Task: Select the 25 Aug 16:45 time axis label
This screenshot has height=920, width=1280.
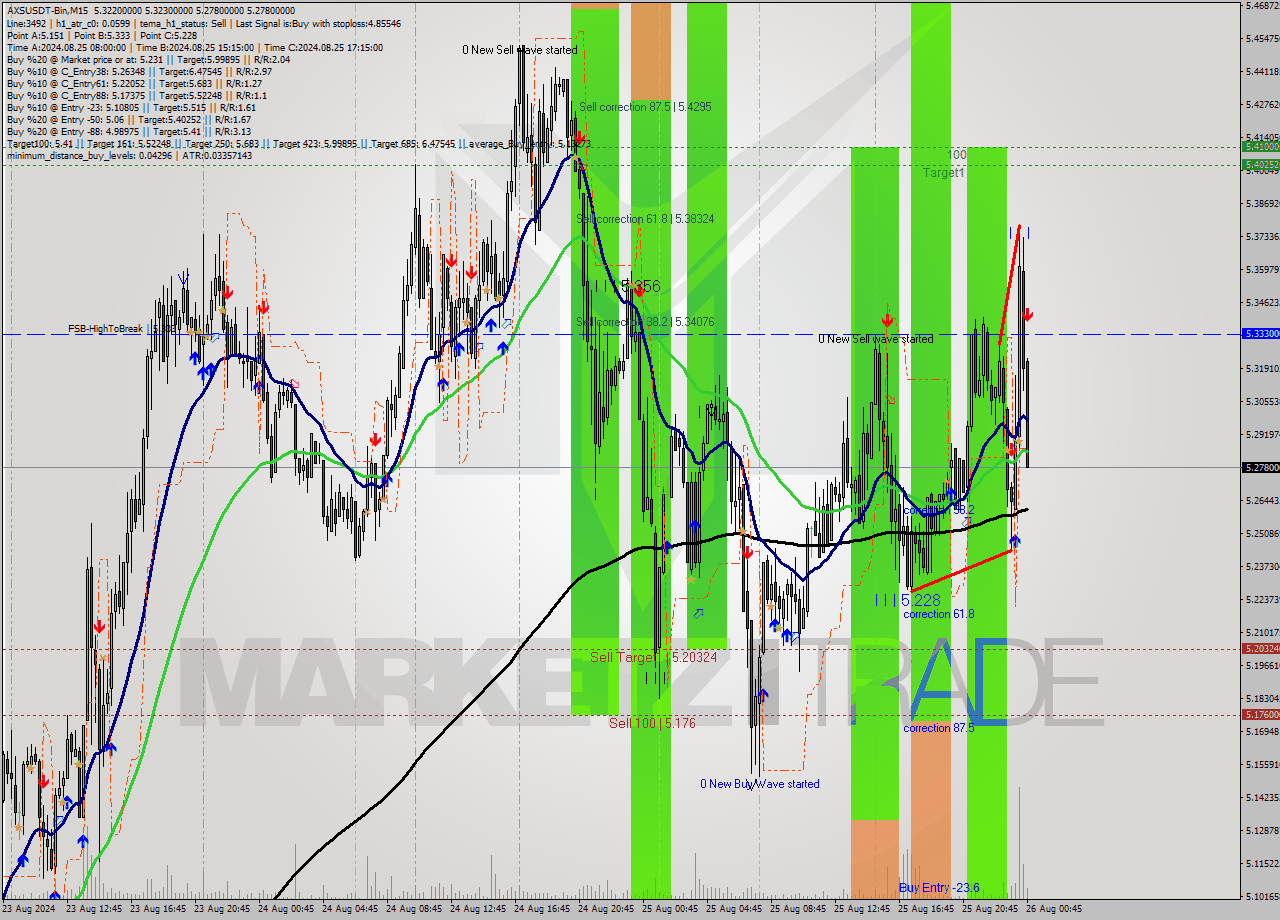Action: [x=925, y=909]
